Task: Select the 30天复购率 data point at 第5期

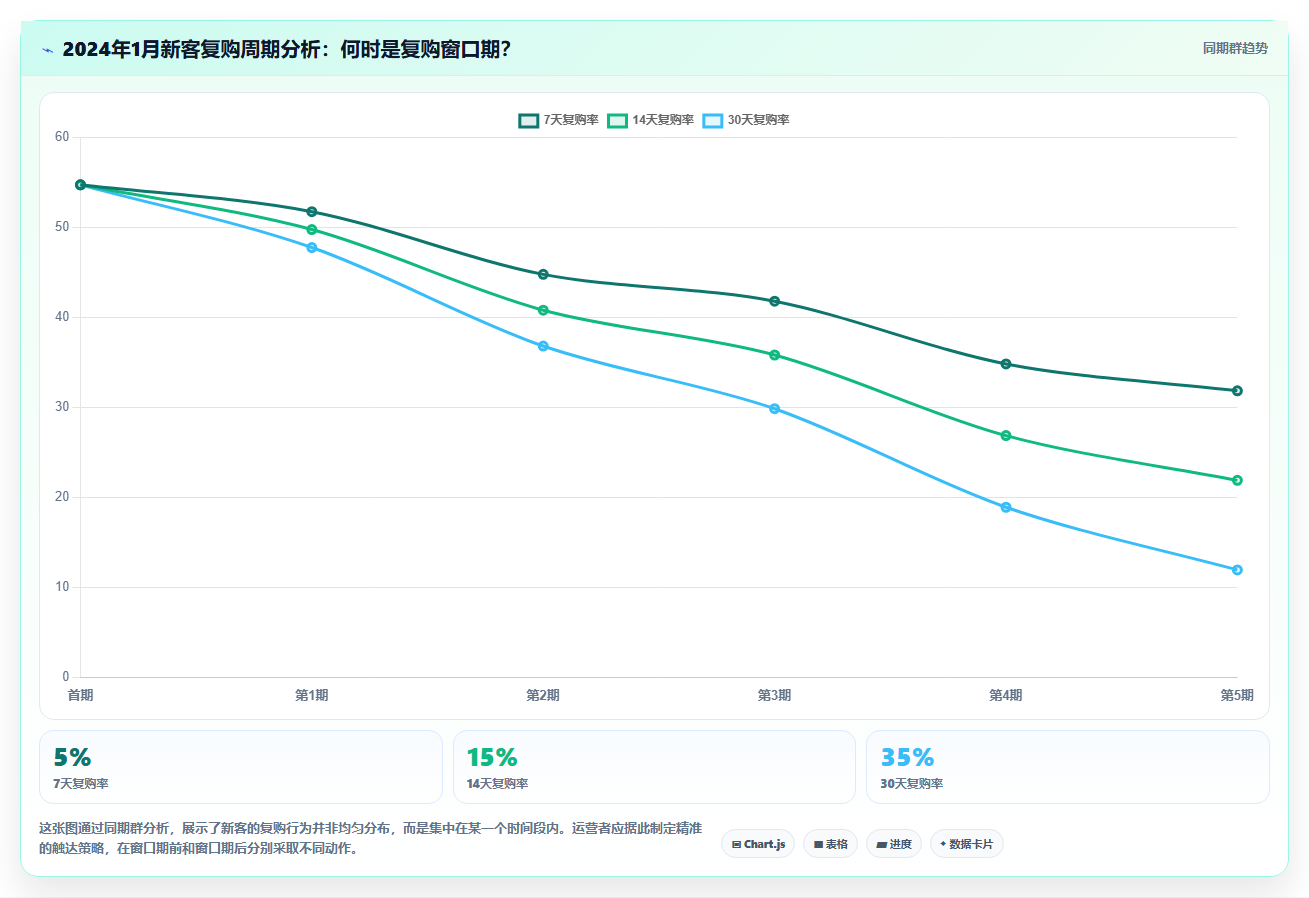Action: pyautogui.click(x=1237, y=570)
